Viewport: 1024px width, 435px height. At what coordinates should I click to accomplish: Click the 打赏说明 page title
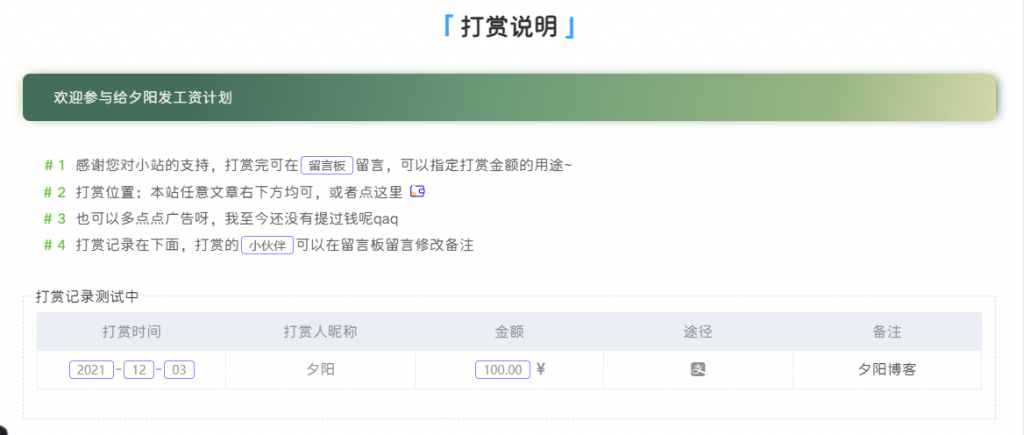509,27
